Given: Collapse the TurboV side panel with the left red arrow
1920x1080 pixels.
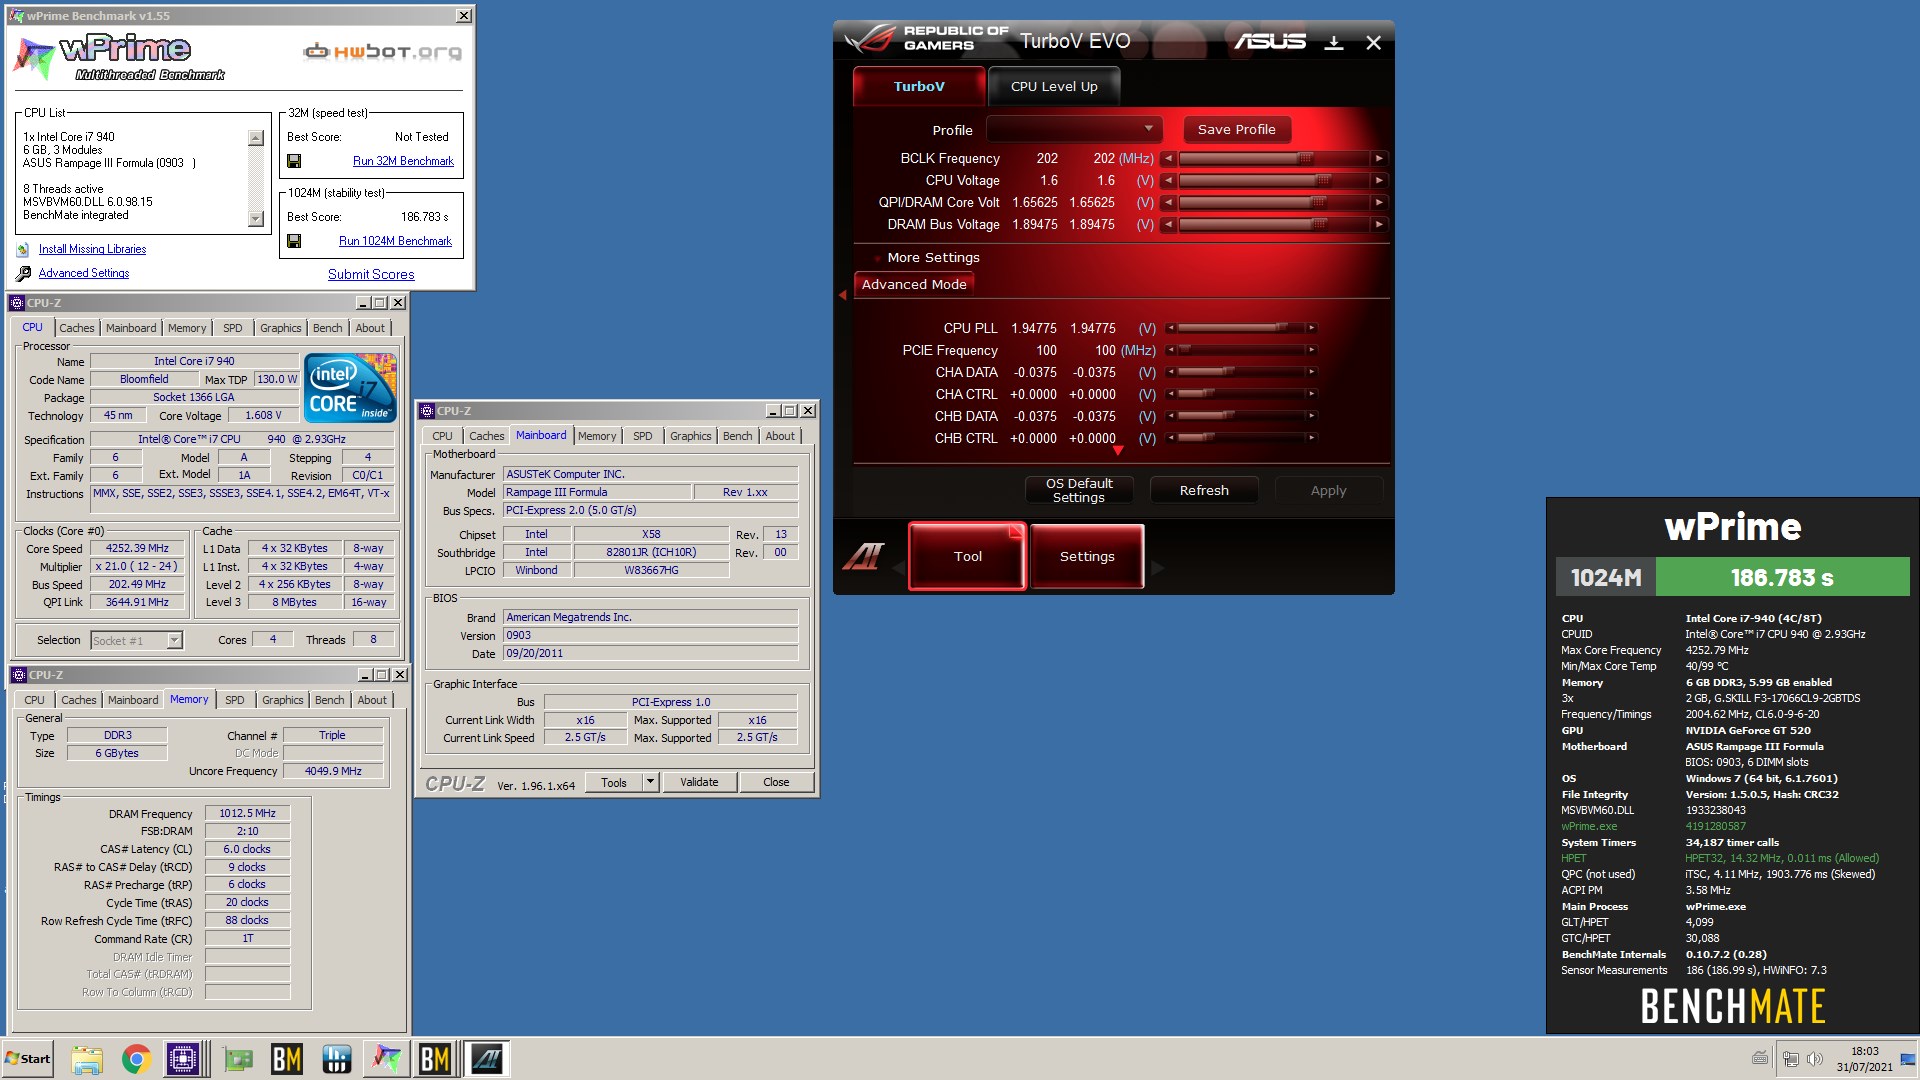Looking at the screenshot, I should point(842,295).
